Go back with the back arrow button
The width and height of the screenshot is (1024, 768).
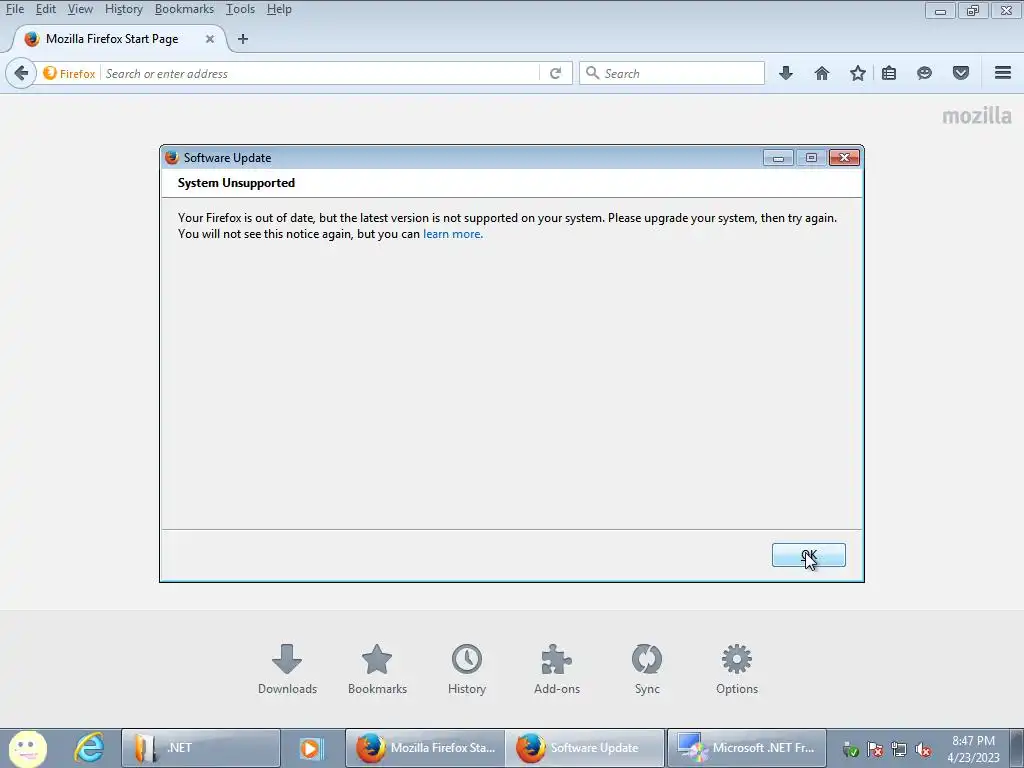21,73
